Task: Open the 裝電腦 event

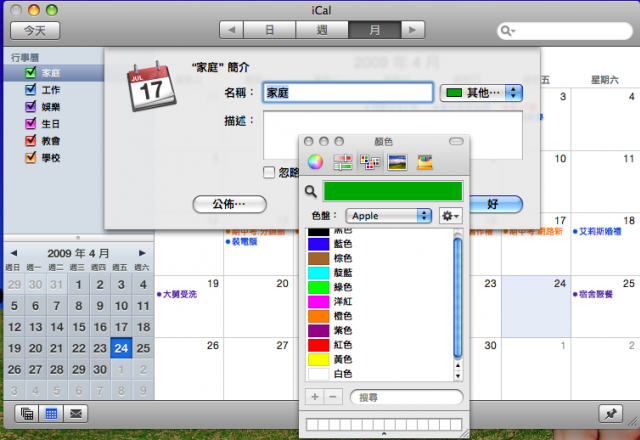Action: pyautogui.click(x=244, y=242)
